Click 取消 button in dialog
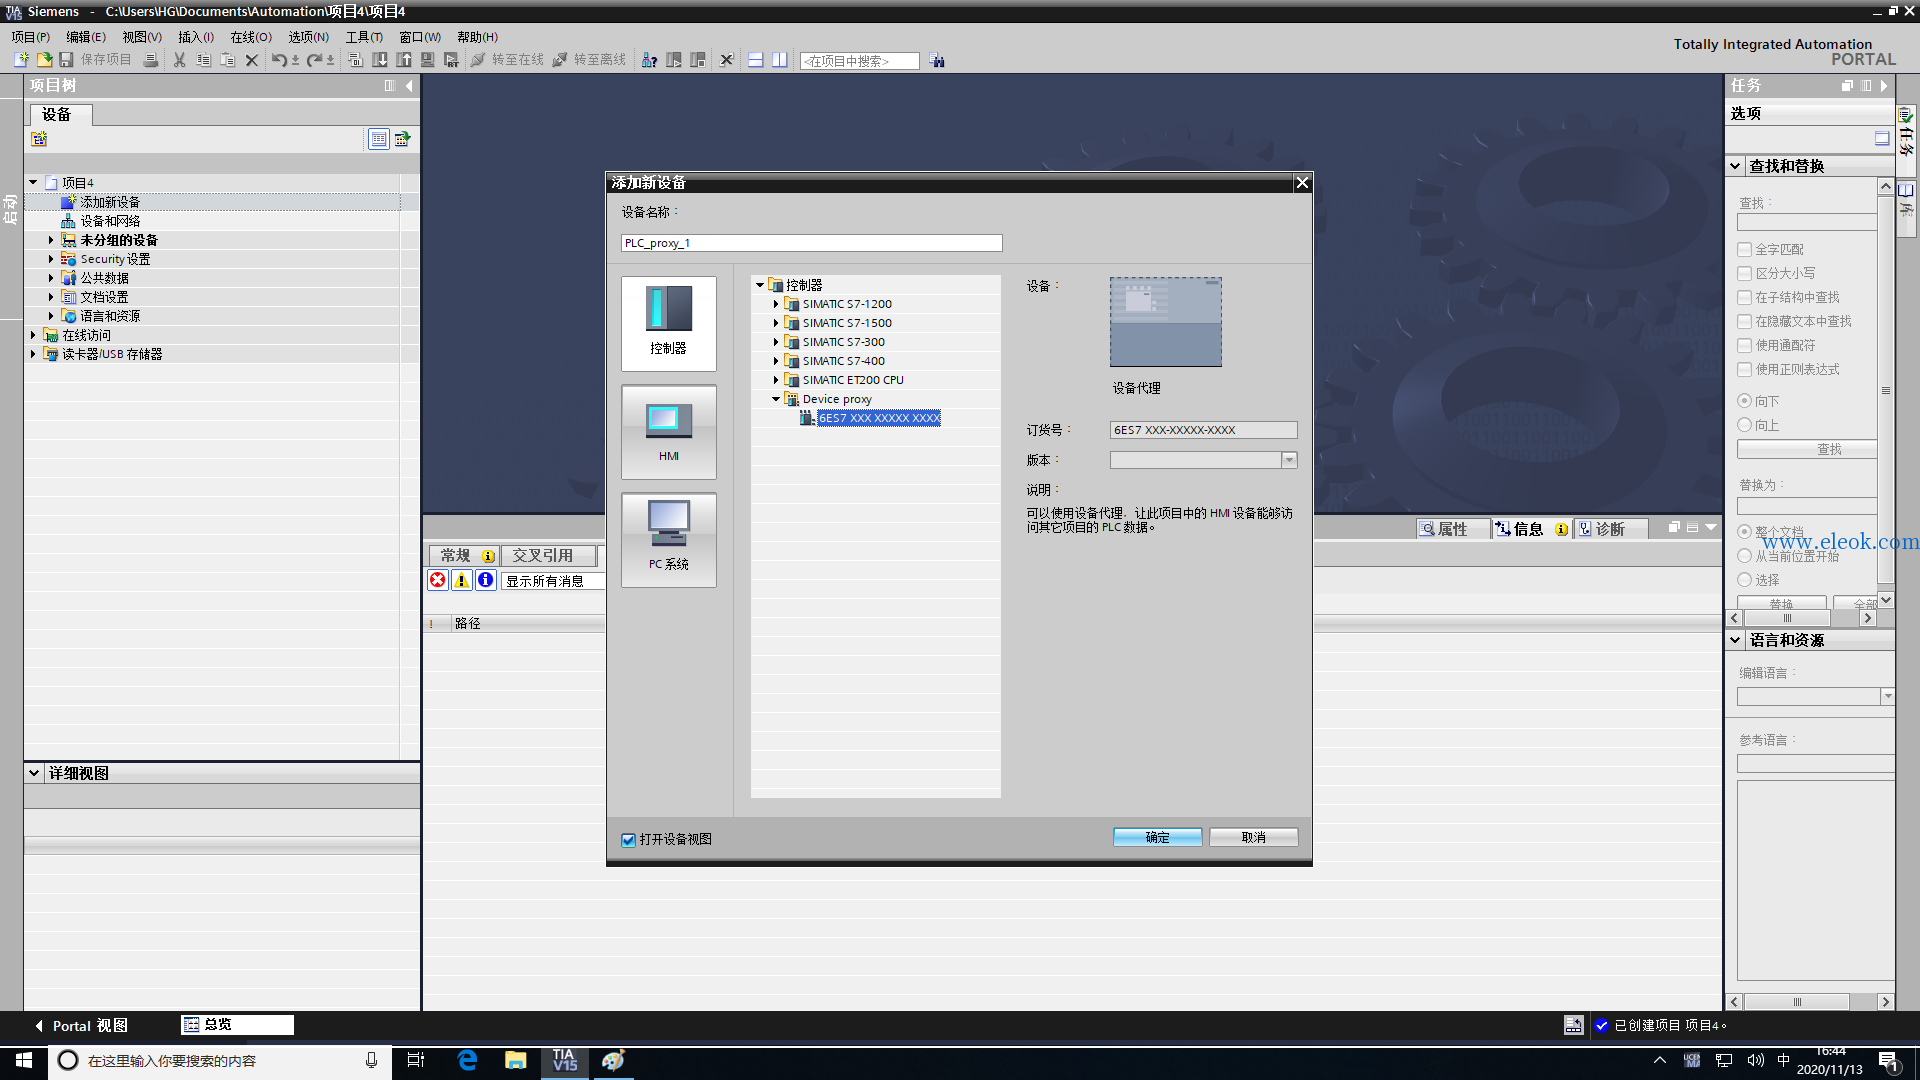This screenshot has height=1080, width=1920. (x=1254, y=838)
